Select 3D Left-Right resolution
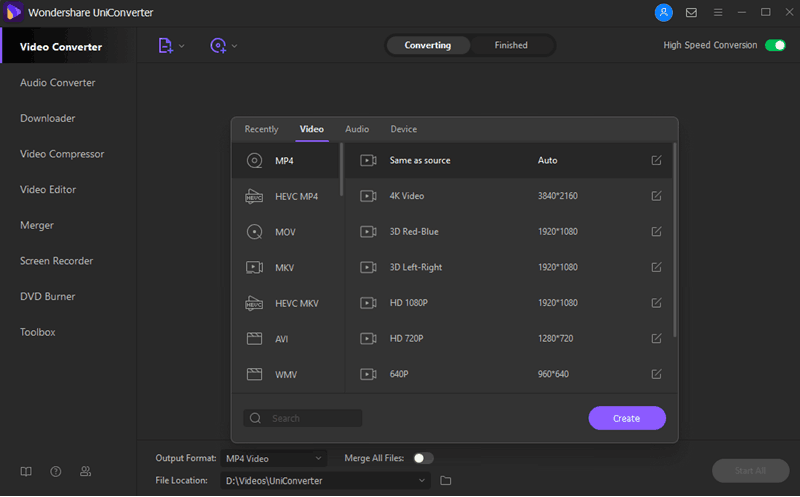Viewport: 800px width, 497px height. tap(558, 267)
